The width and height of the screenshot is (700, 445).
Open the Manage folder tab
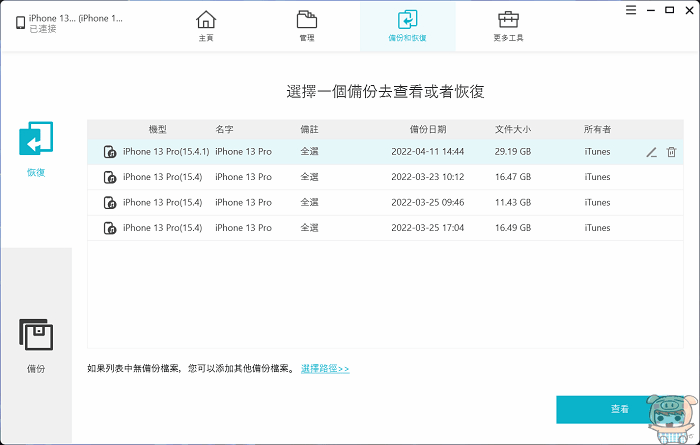point(307,21)
